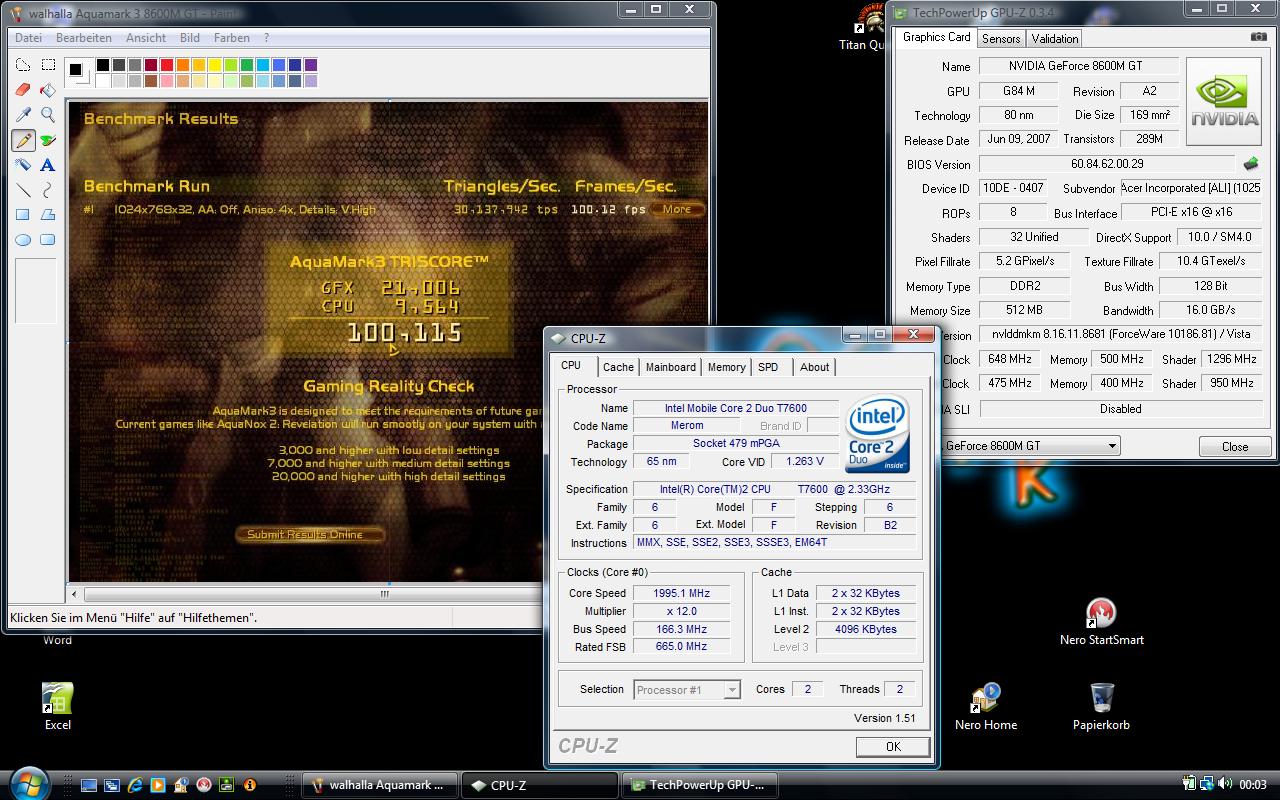
Task: Click the BIOS save chip icon in GPU-Z
Action: pos(1251,163)
